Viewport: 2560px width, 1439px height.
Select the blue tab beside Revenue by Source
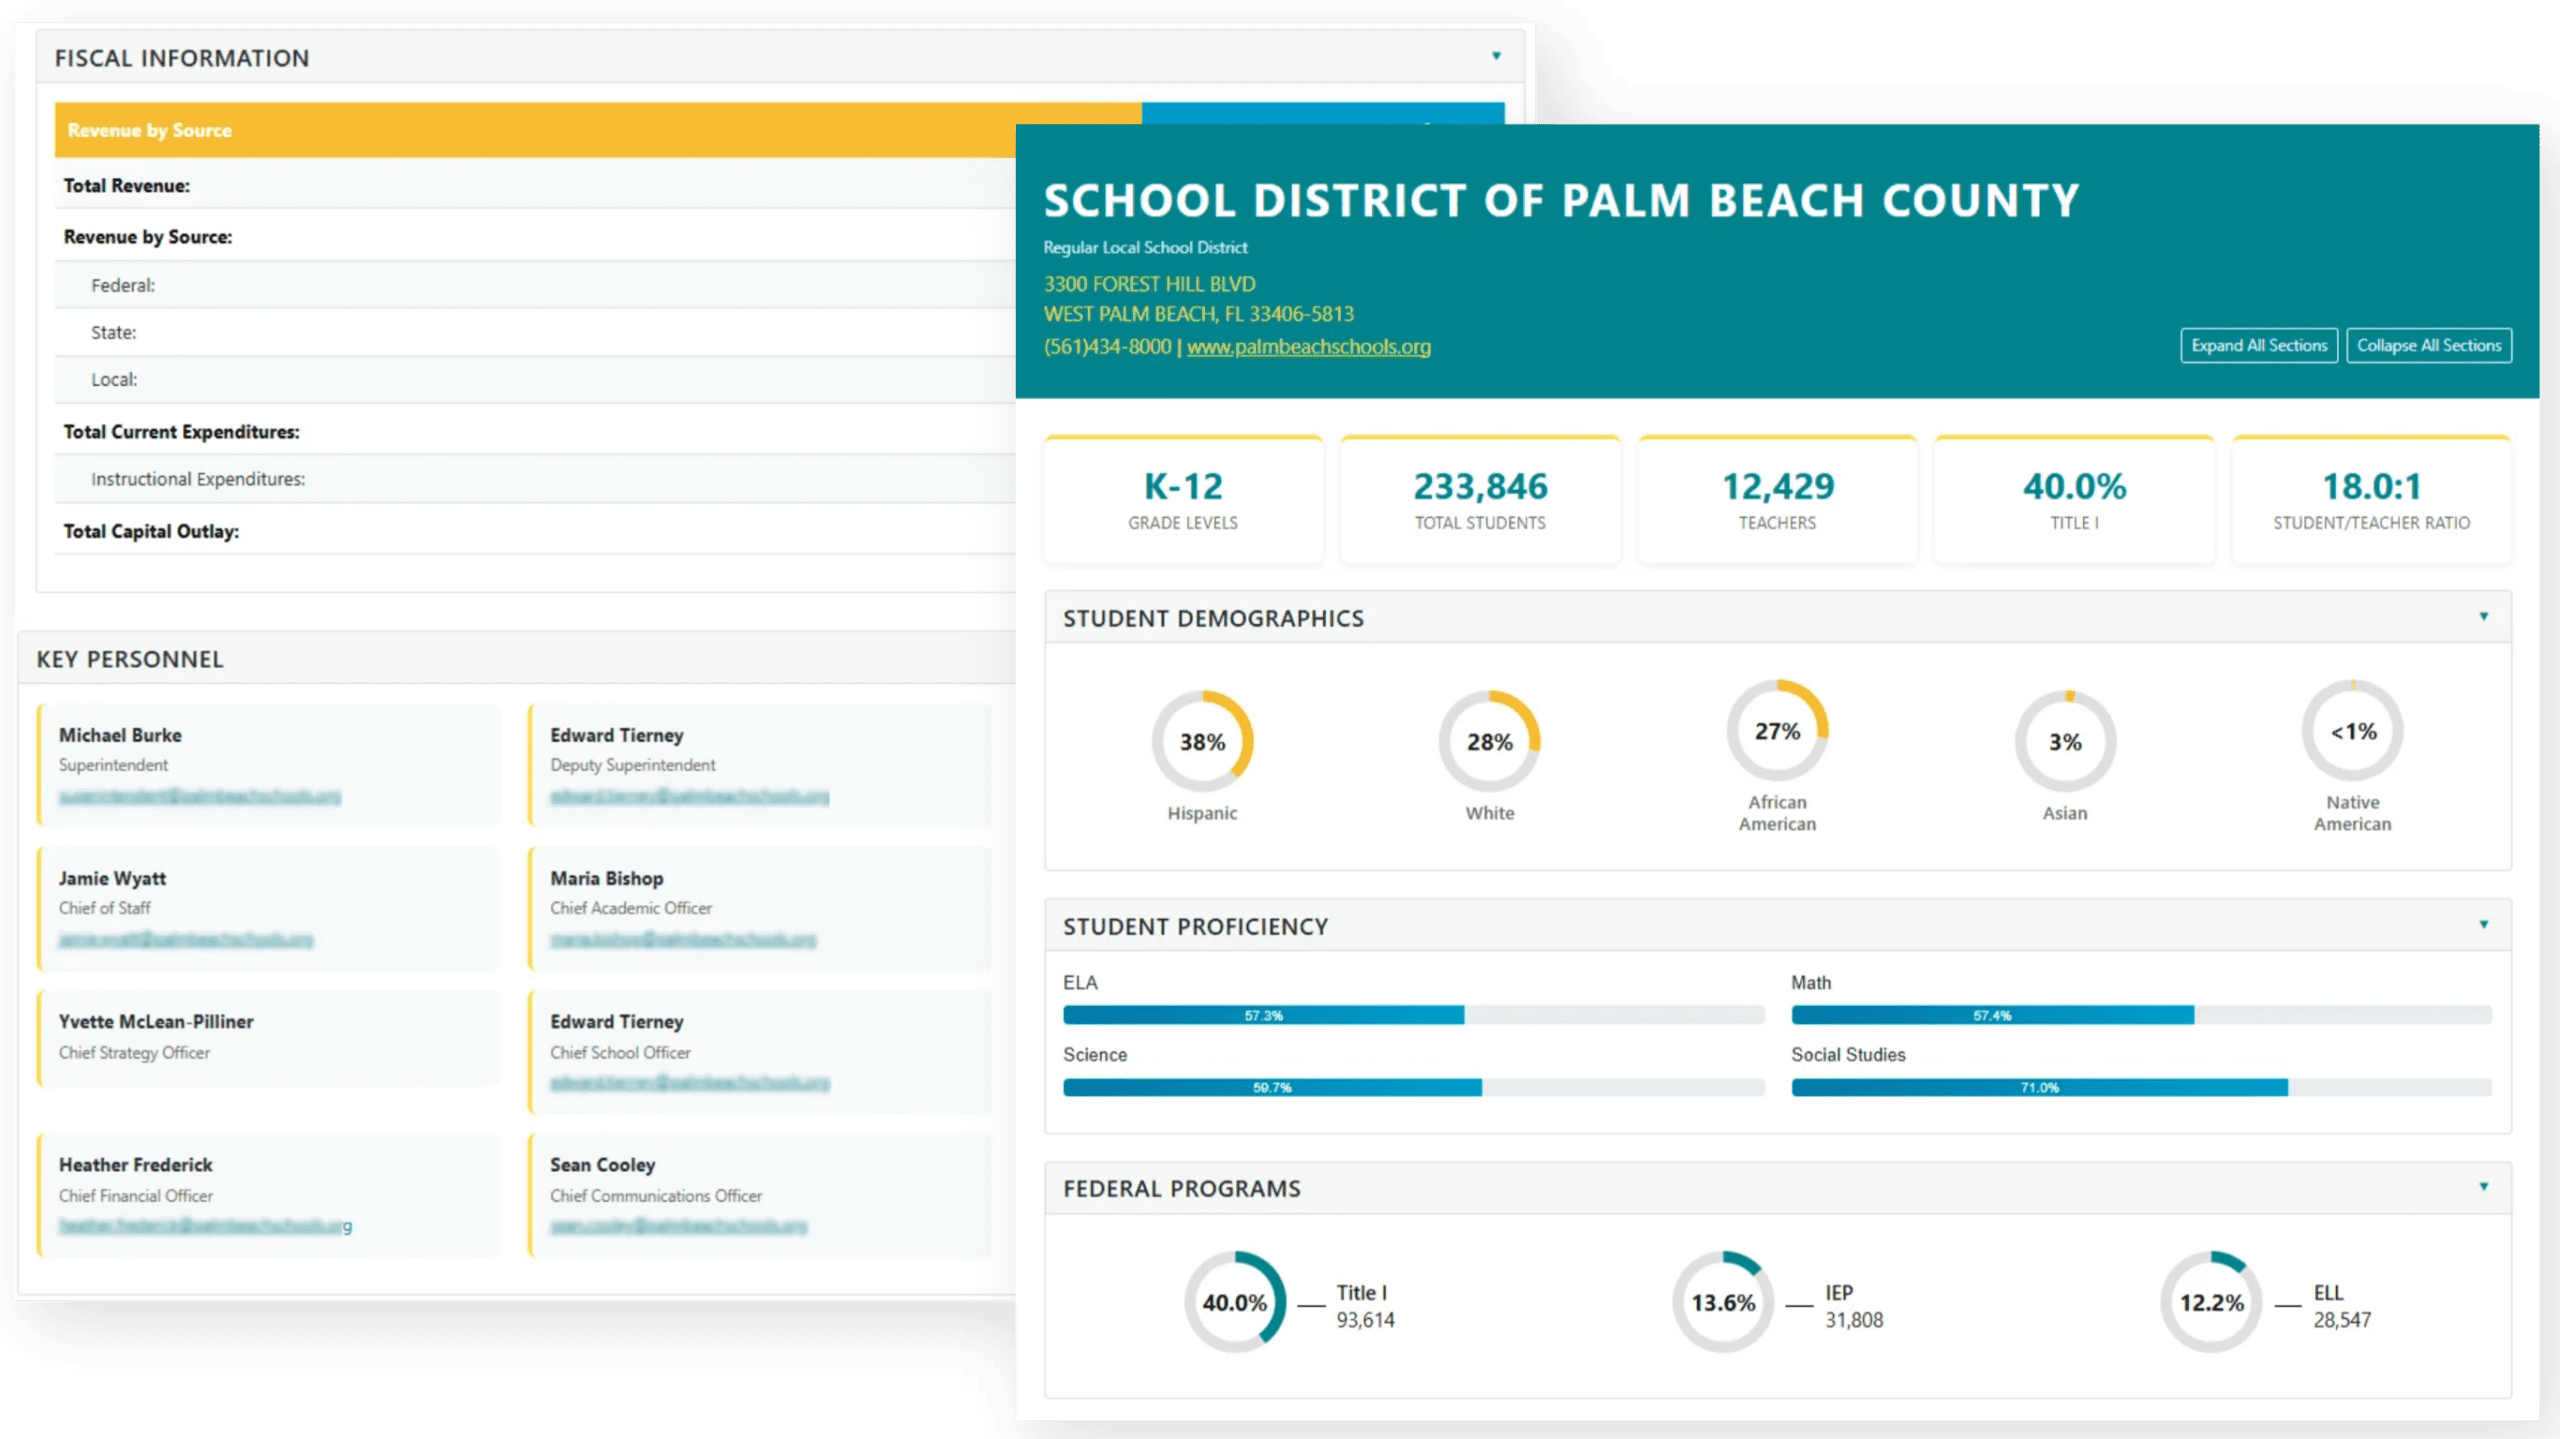1322,112
